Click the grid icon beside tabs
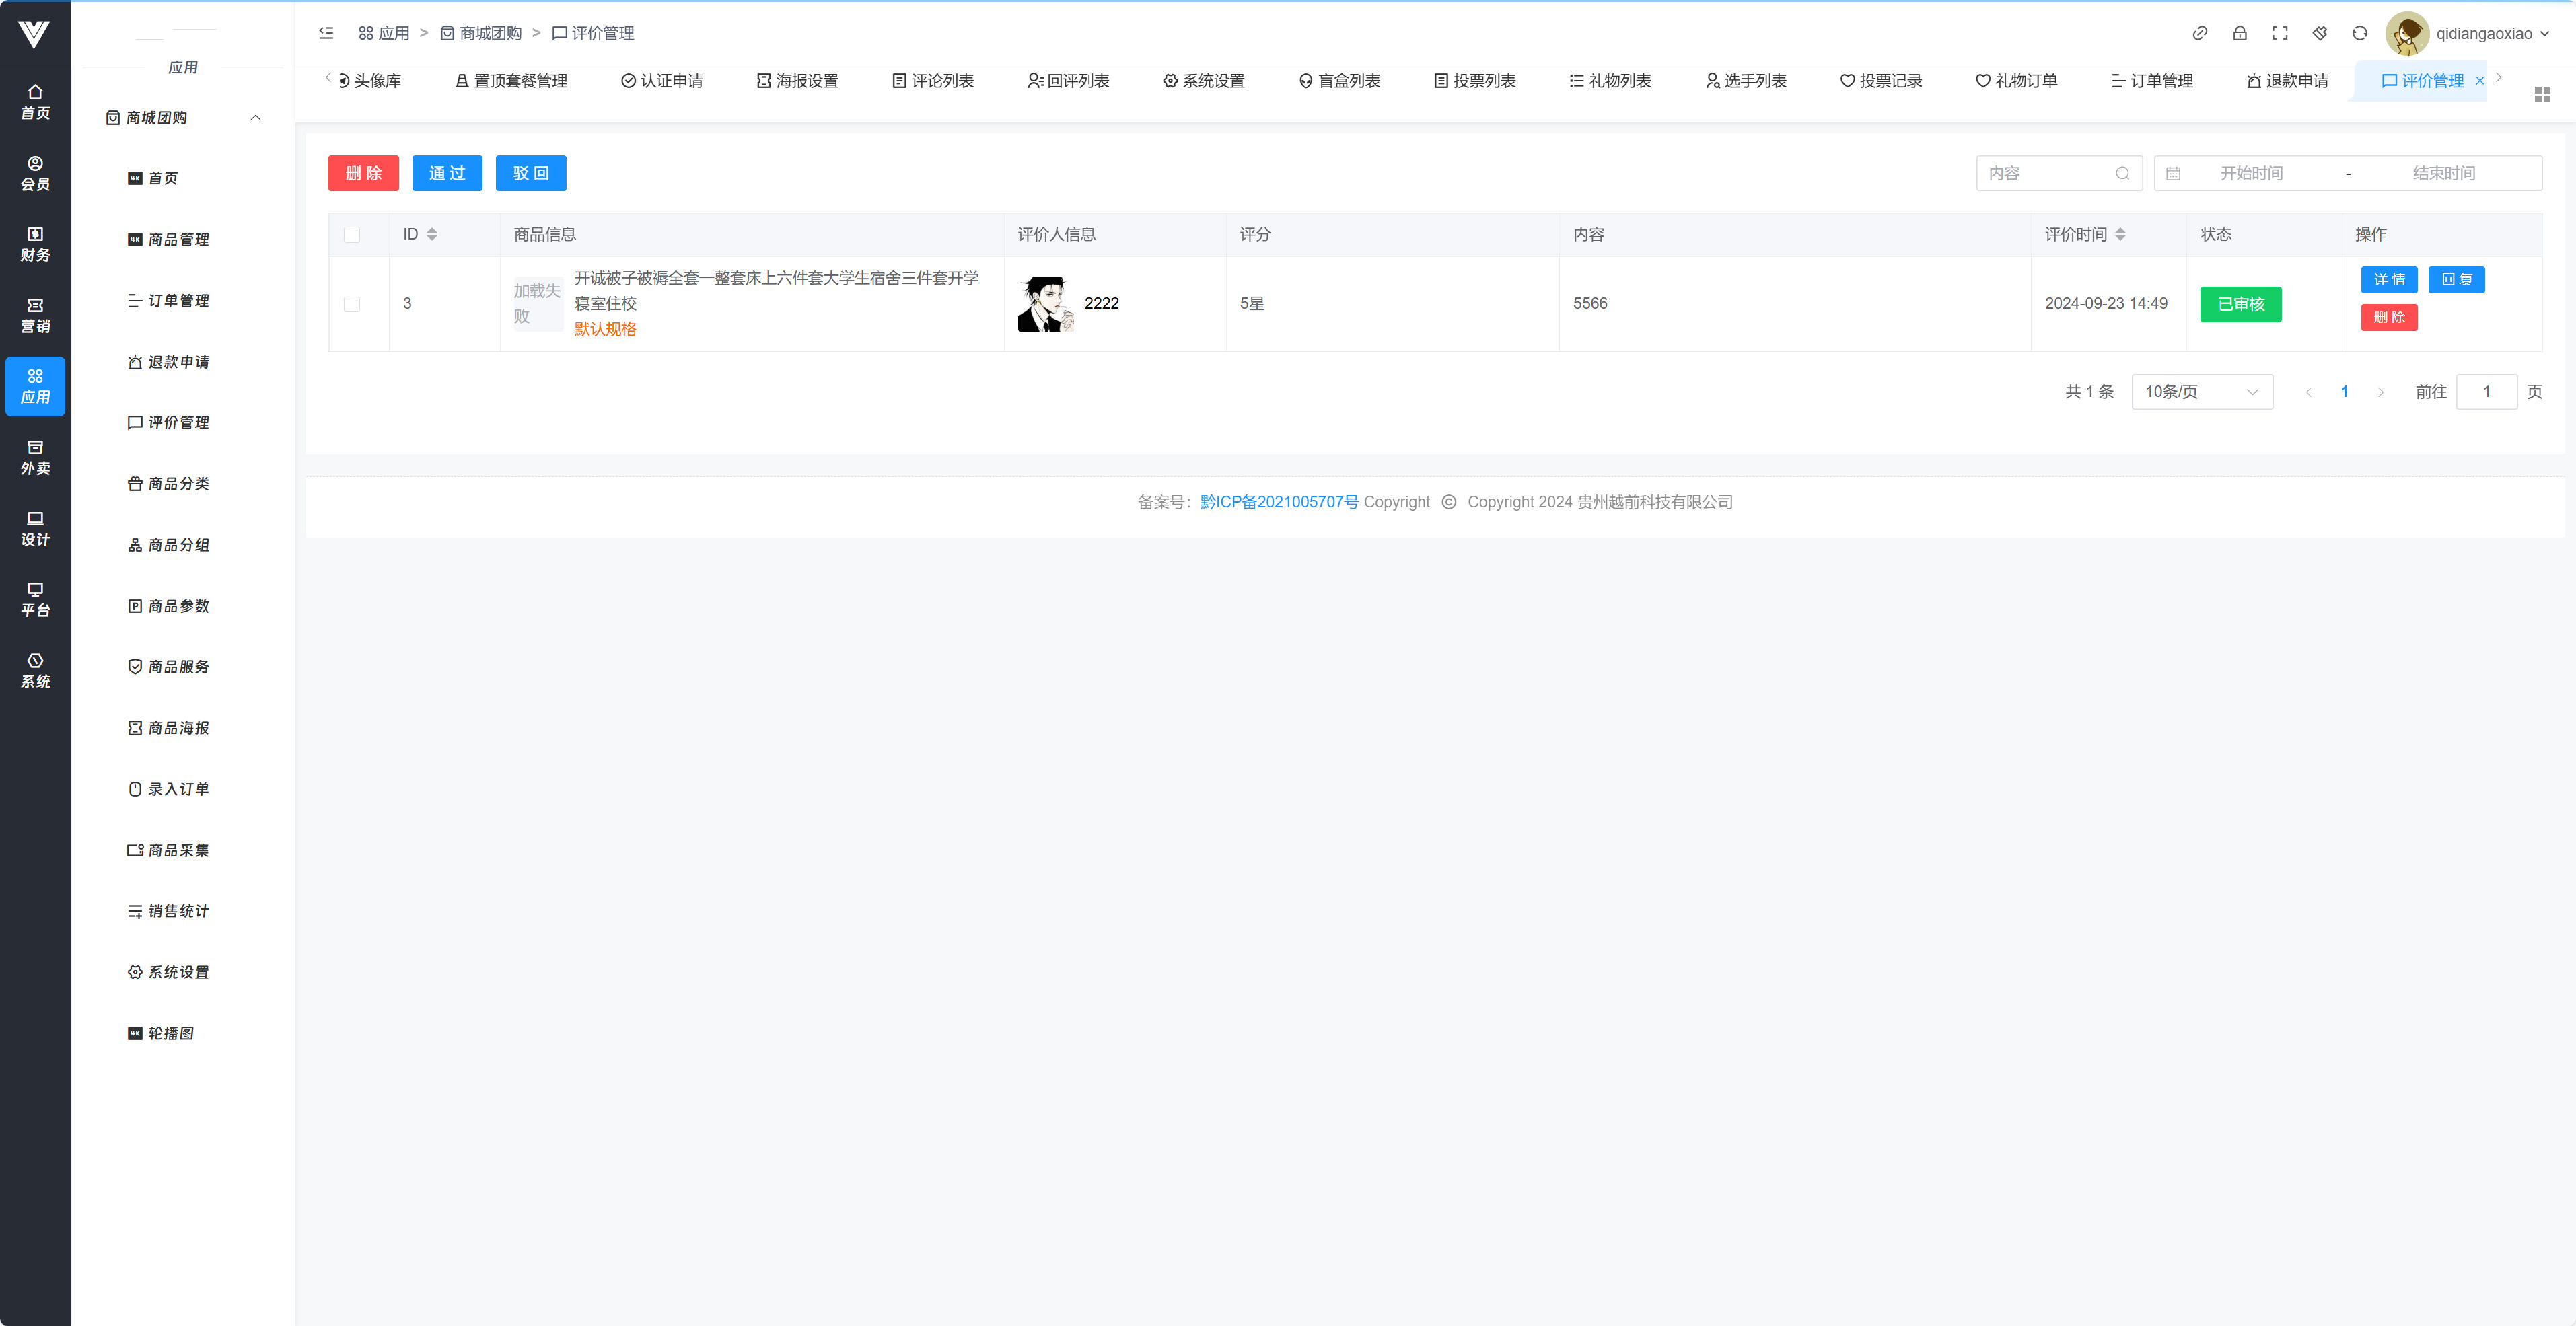2576x1326 pixels. (x=2542, y=94)
